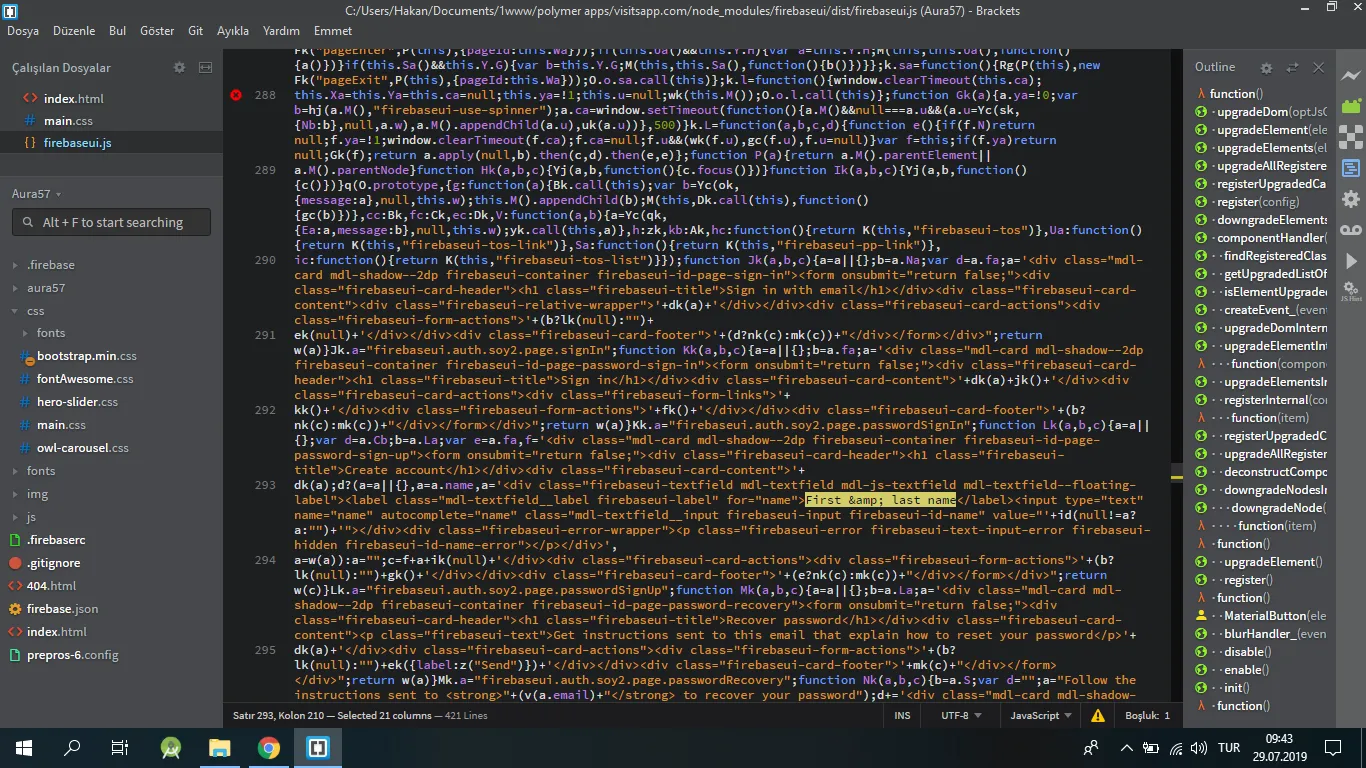
Task: Click the indent size value 1
Action: coord(1167,716)
